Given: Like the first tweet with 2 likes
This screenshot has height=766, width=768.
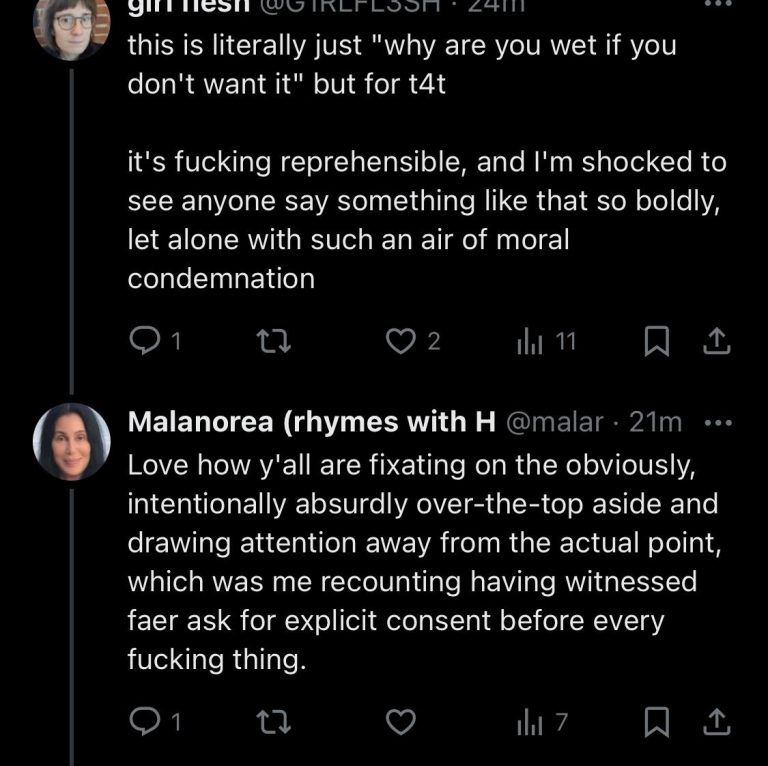Looking at the screenshot, I should tap(401, 342).
